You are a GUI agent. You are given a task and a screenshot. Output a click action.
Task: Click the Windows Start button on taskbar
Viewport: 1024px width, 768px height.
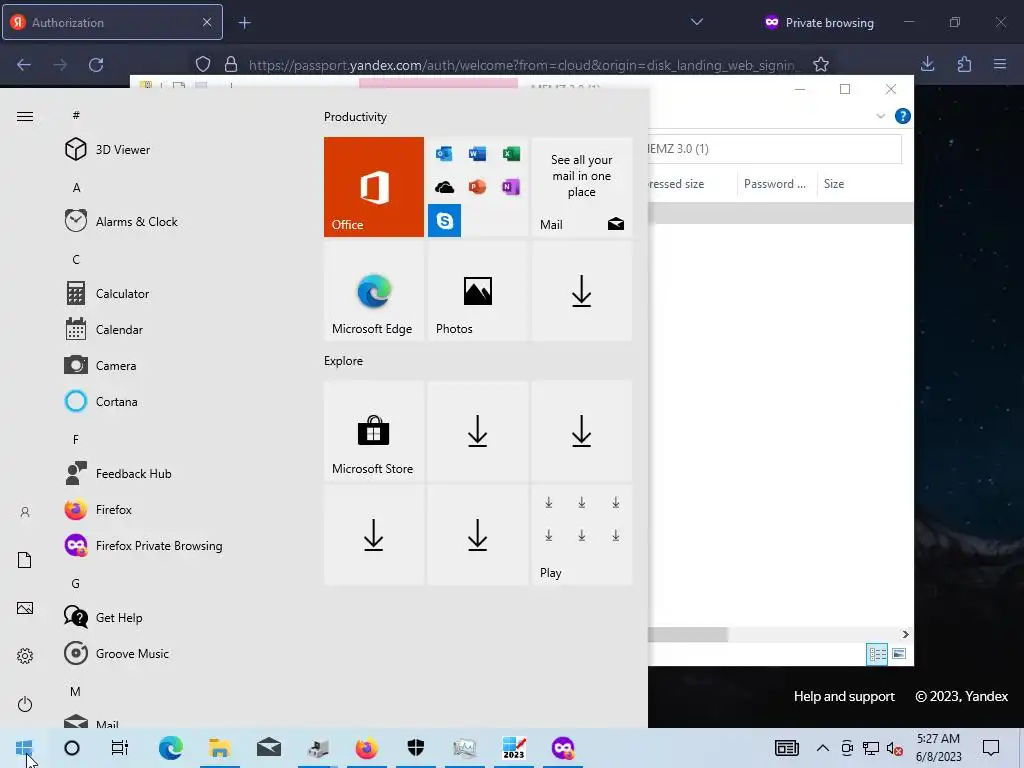coord(24,748)
